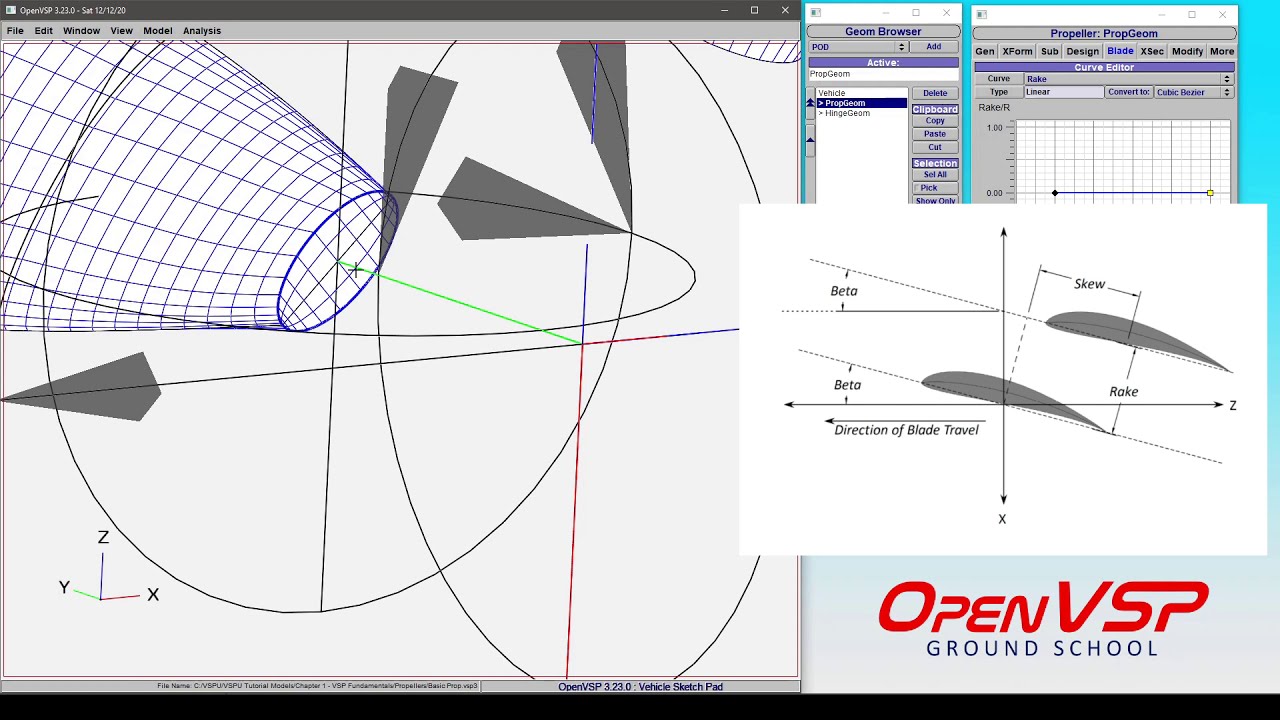Close the OpenVSP main window
1280x720 pixels.
point(785,10)
